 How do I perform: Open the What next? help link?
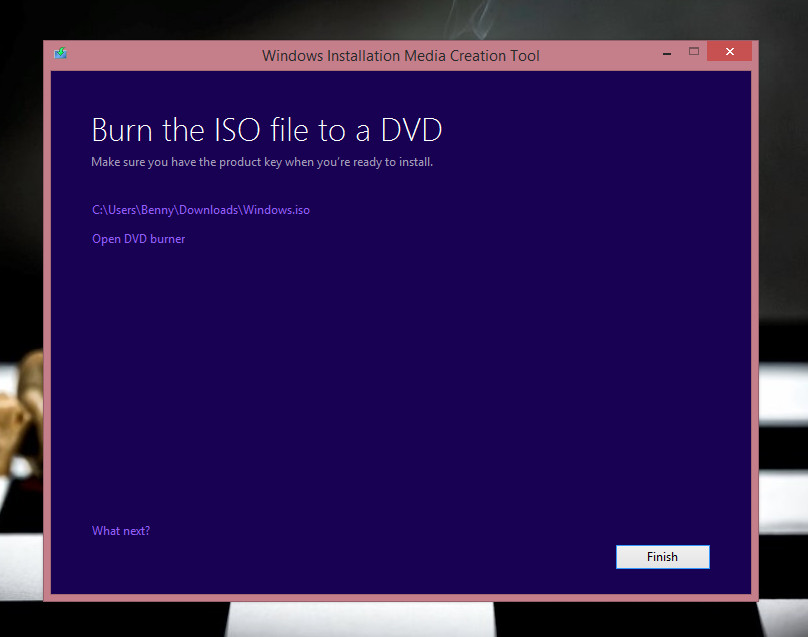(x=121, y=531)
